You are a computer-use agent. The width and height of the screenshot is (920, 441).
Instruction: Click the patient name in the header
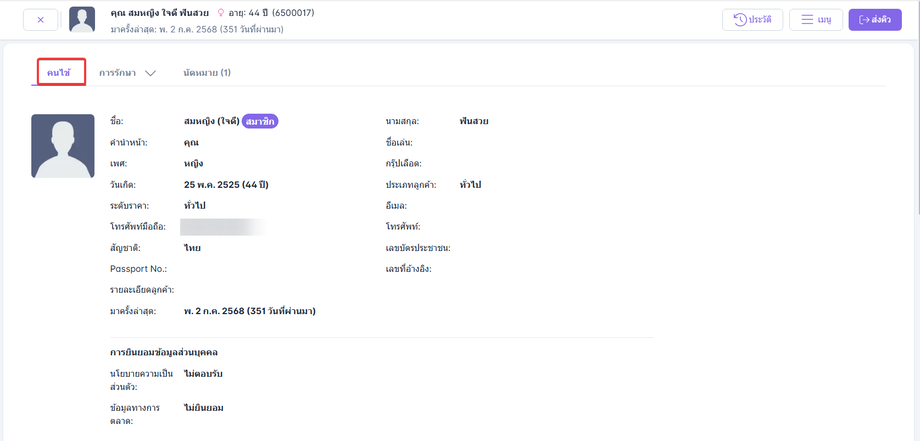click(x=160, y=12)
